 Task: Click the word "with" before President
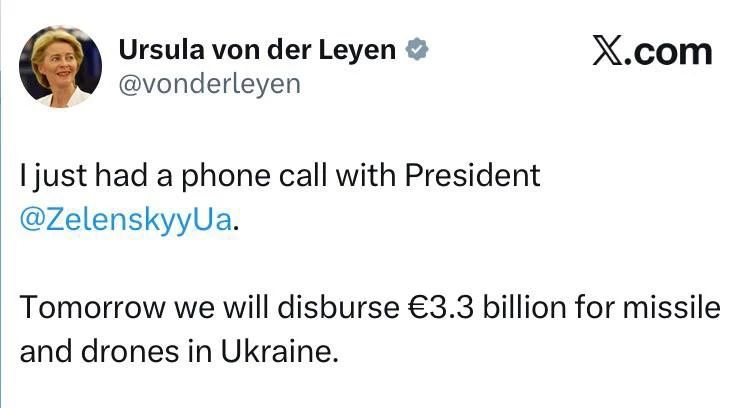[x=366, y=175]
